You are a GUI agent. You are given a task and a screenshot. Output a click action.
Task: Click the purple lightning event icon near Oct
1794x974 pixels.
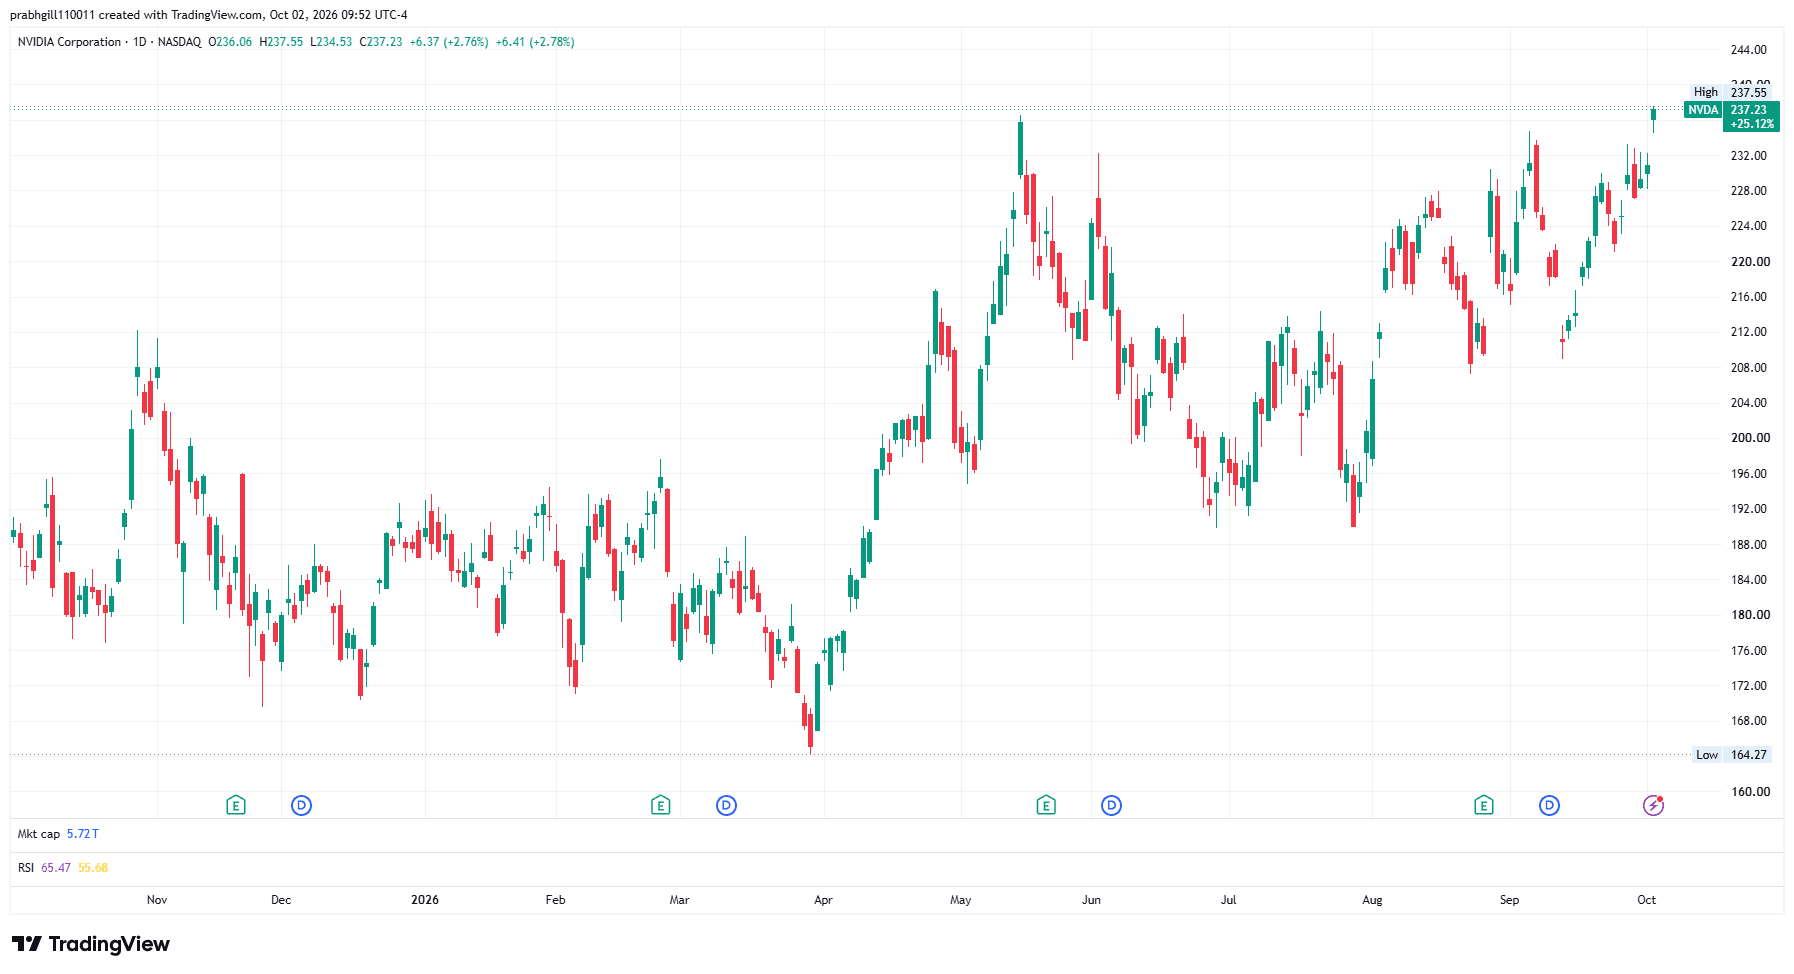(x=1653, y=805)
